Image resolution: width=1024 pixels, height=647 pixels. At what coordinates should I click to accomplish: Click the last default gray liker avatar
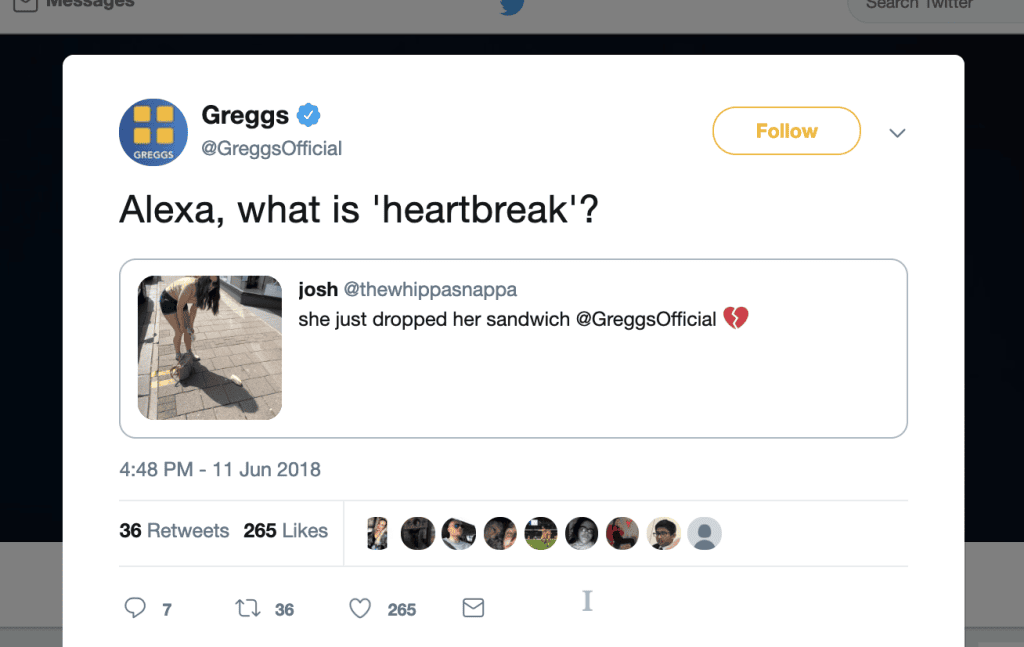point(704,533)
